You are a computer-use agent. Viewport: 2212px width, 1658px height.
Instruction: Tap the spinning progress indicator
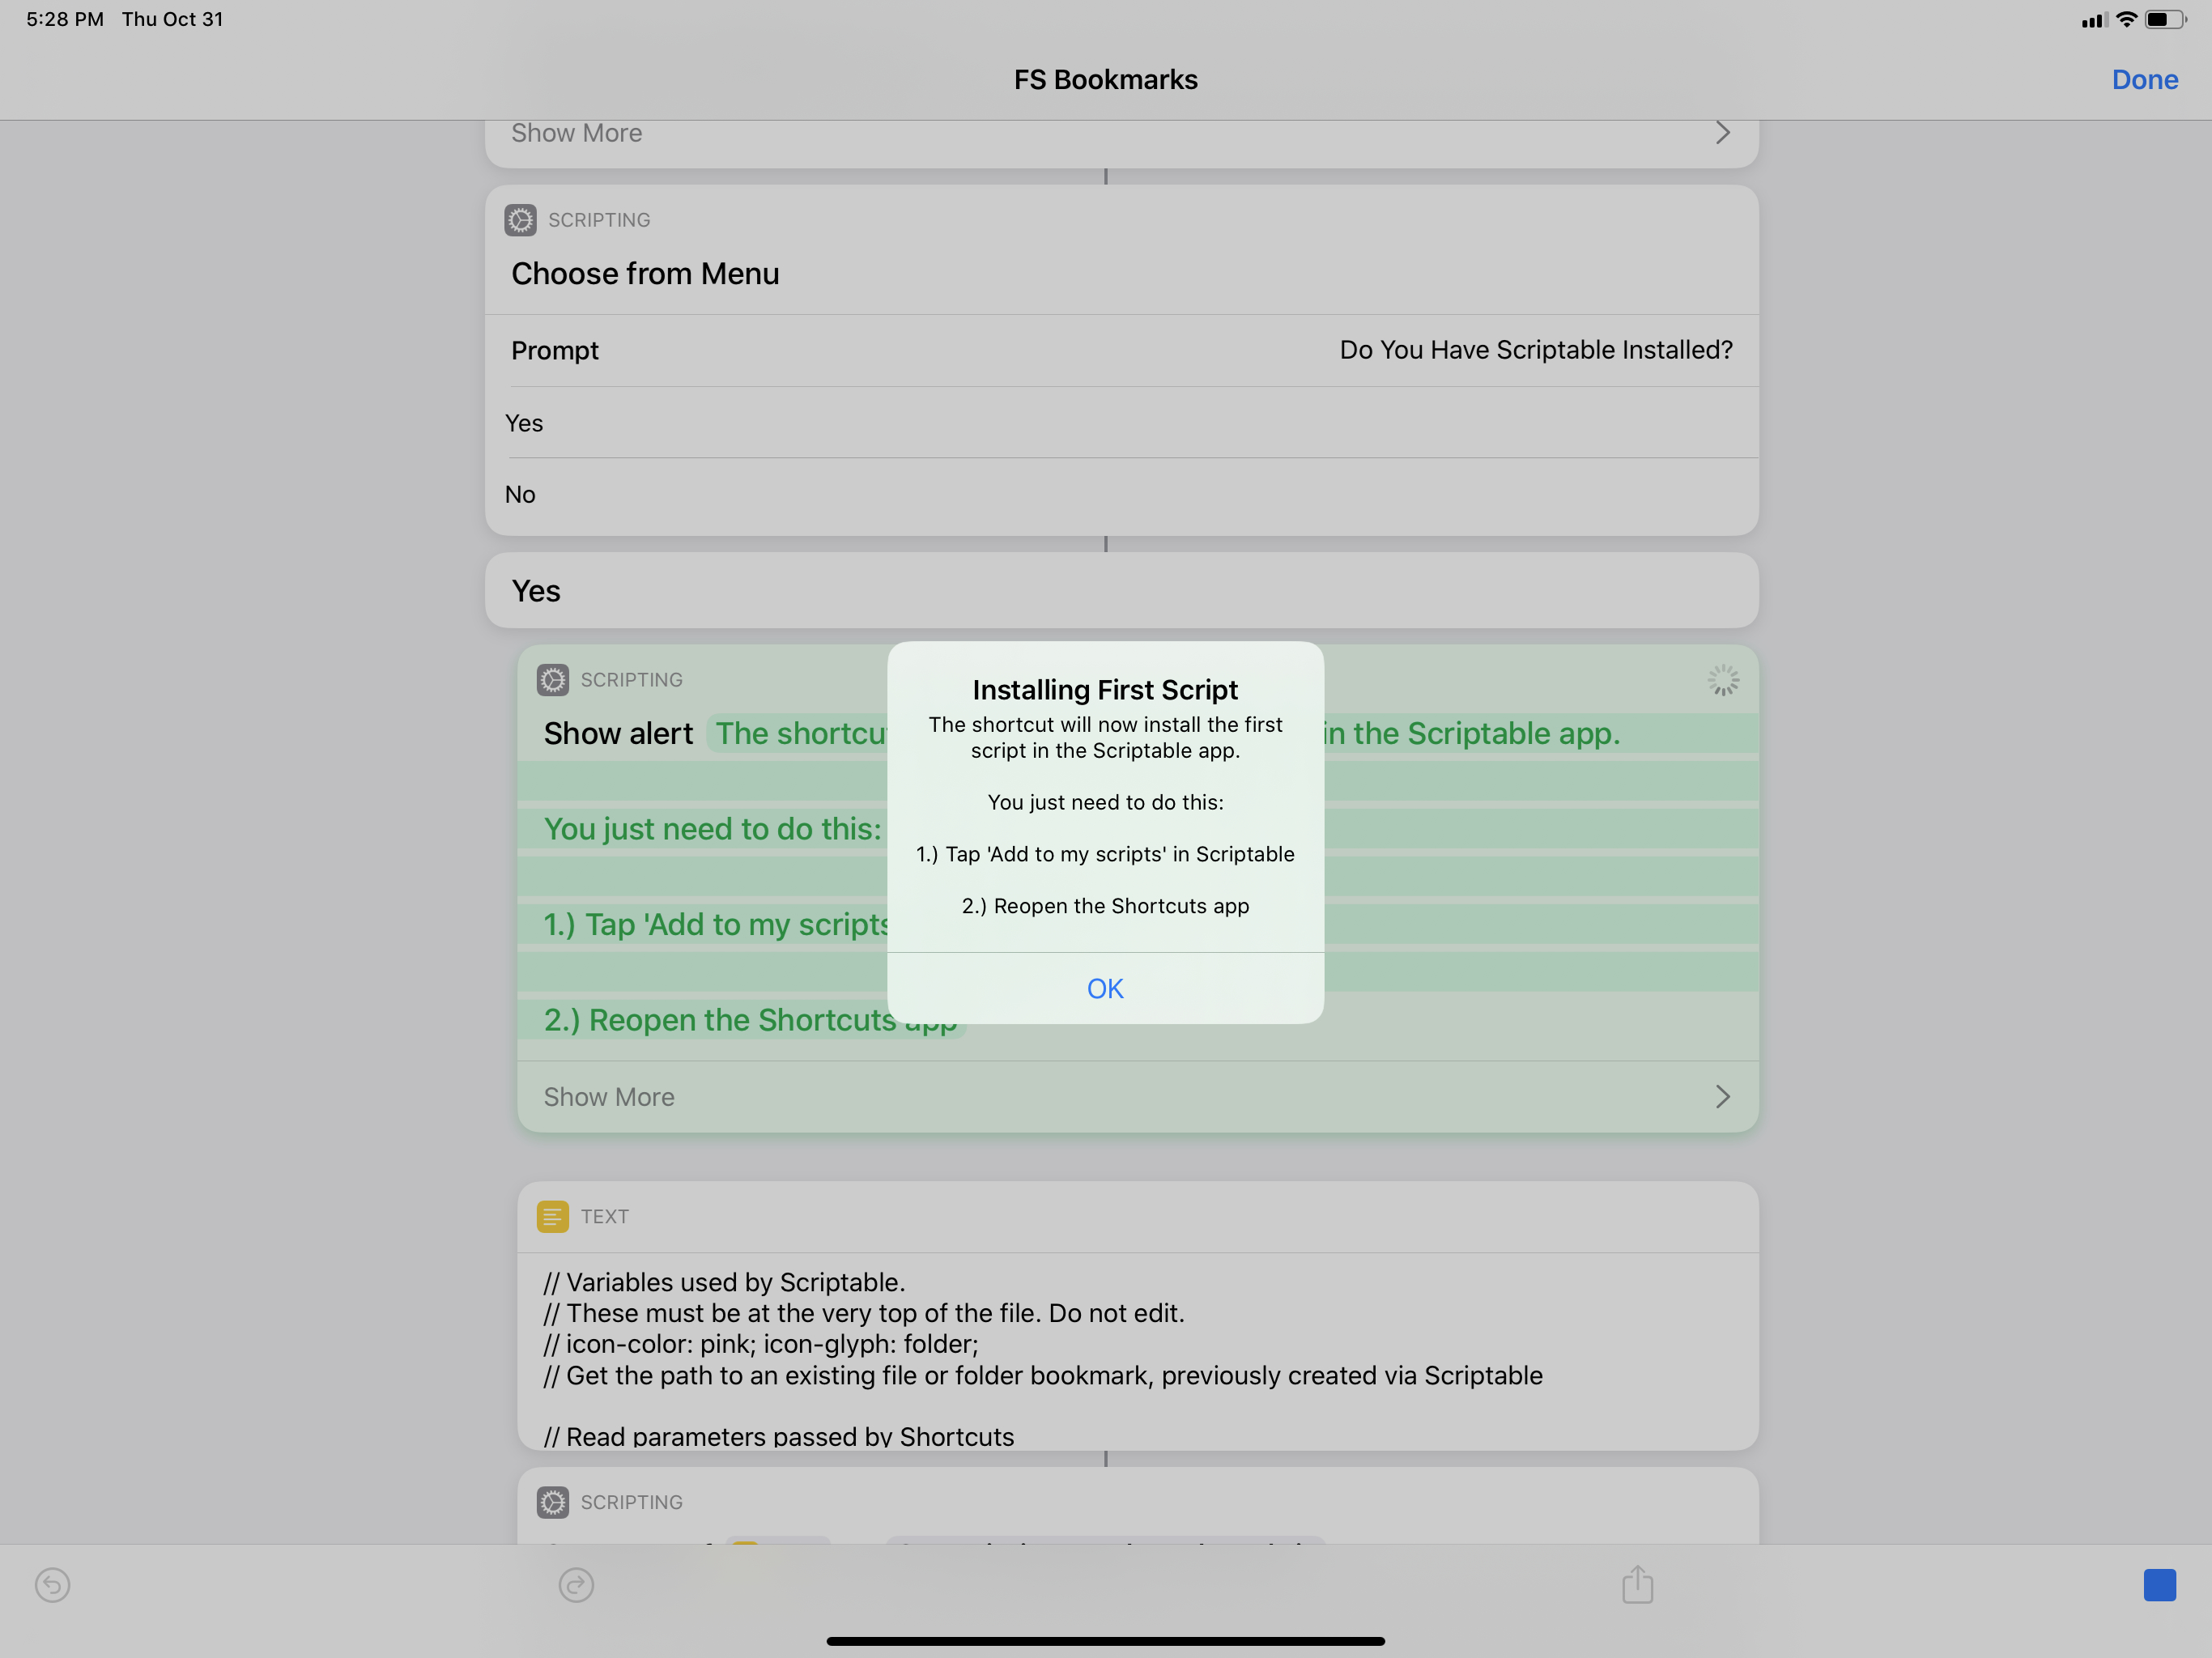1723,681
